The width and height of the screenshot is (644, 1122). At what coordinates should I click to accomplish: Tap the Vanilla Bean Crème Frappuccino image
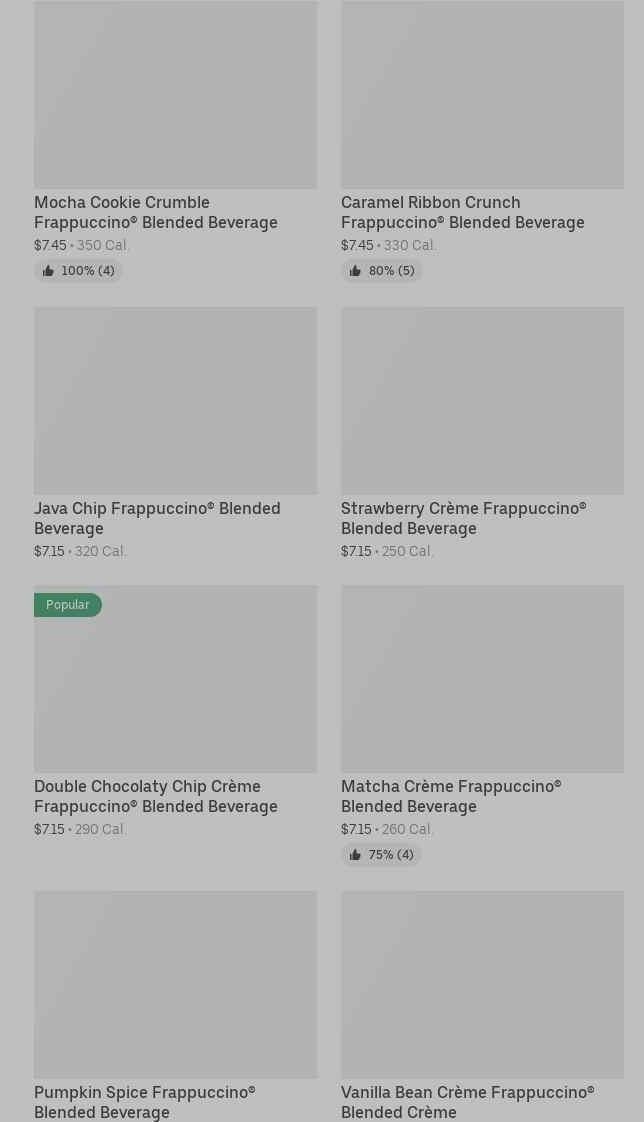482,984
